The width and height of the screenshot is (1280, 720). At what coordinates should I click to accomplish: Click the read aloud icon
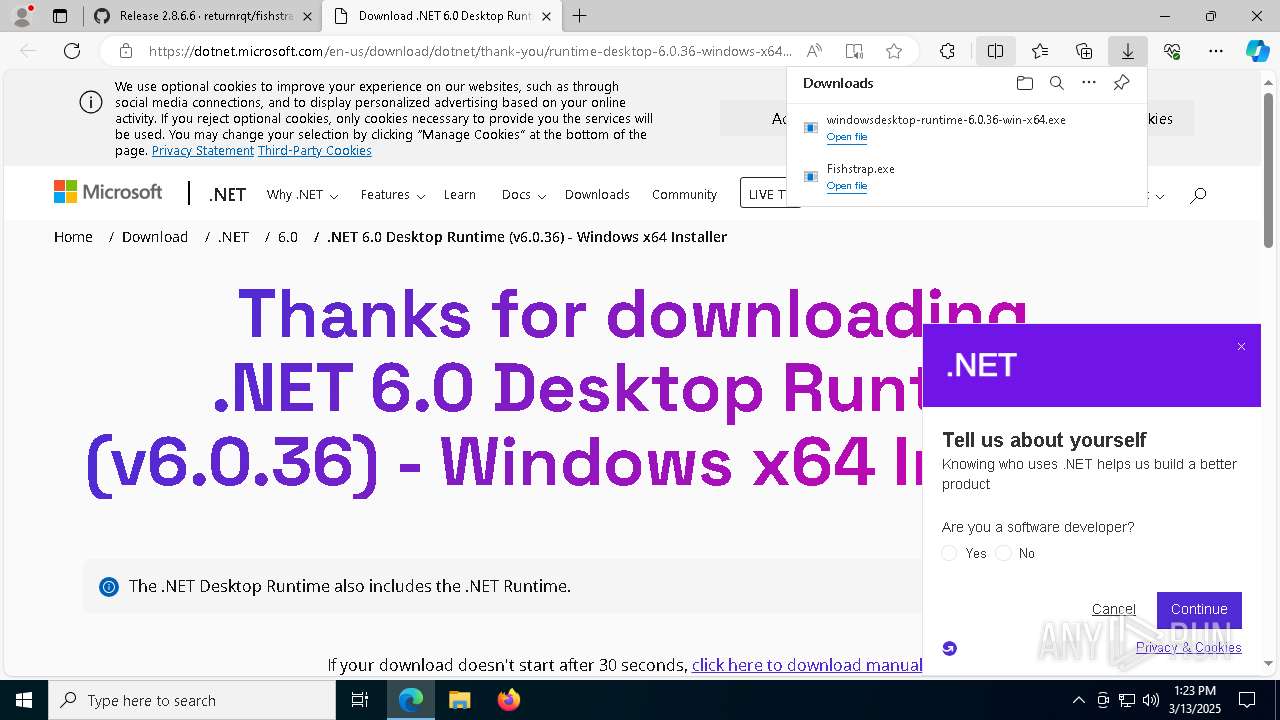[814, 51]
